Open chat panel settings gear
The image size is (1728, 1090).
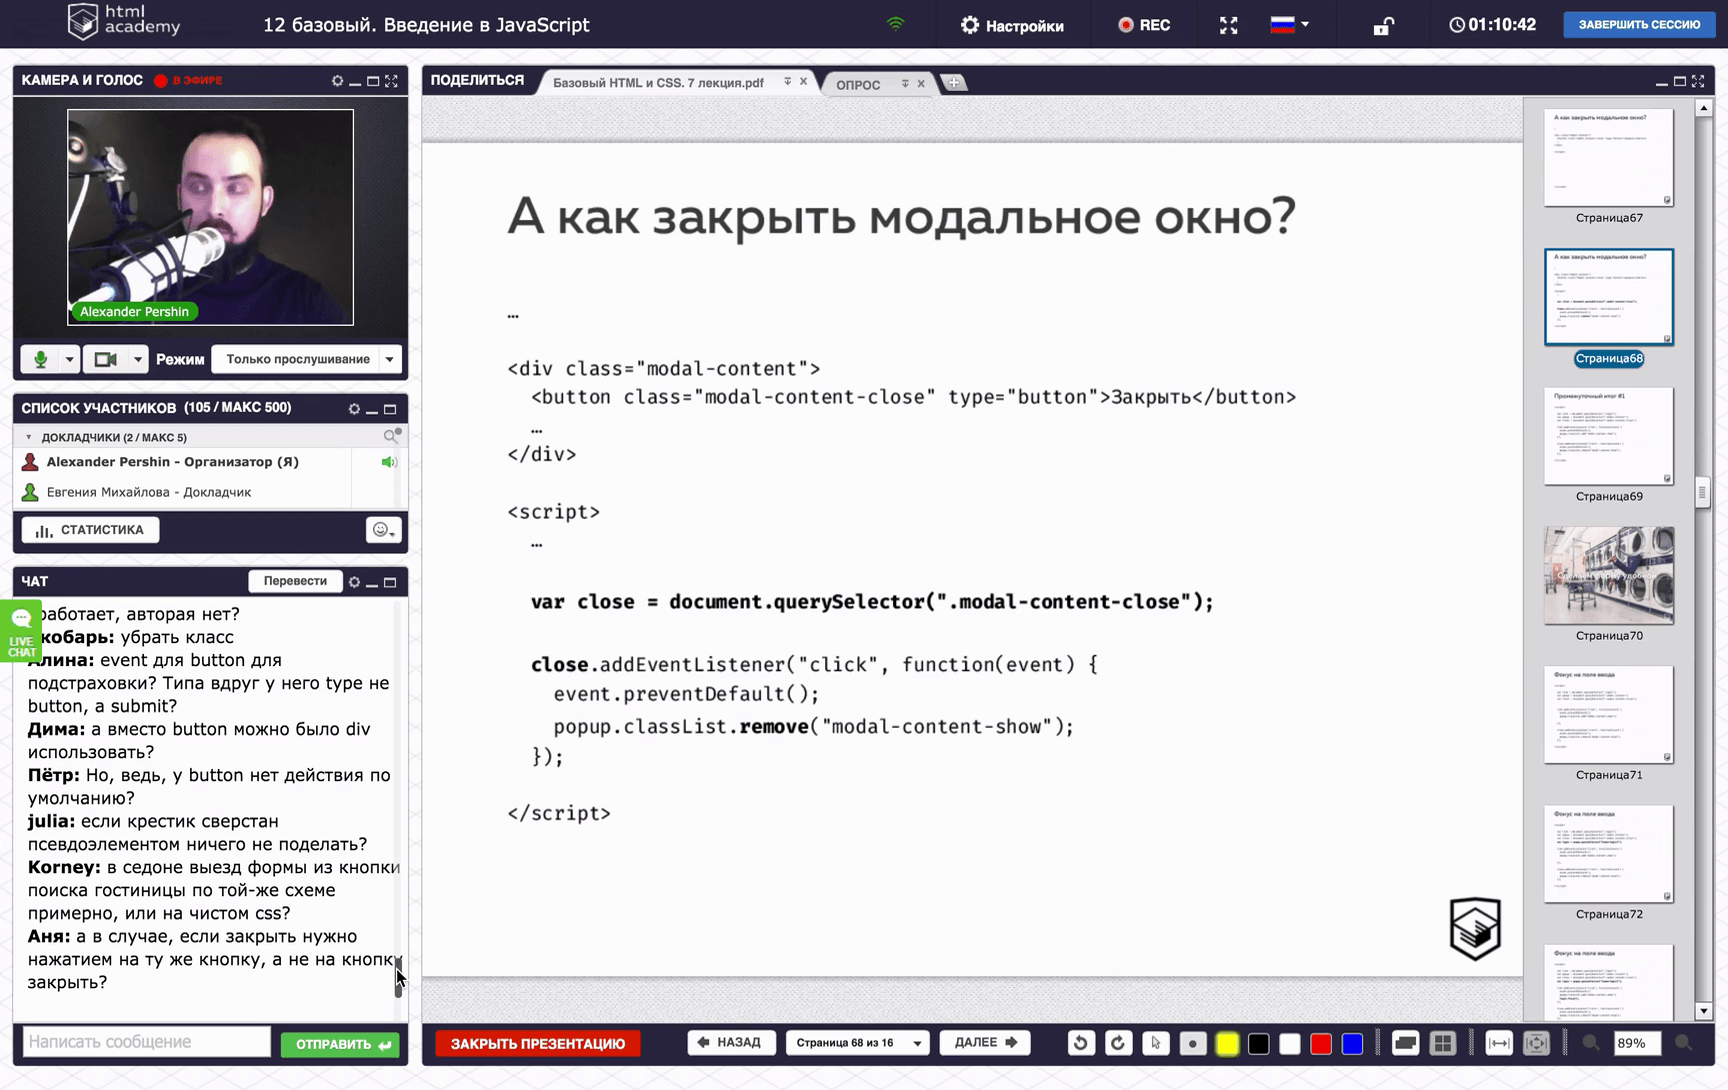tap(354, 582)
